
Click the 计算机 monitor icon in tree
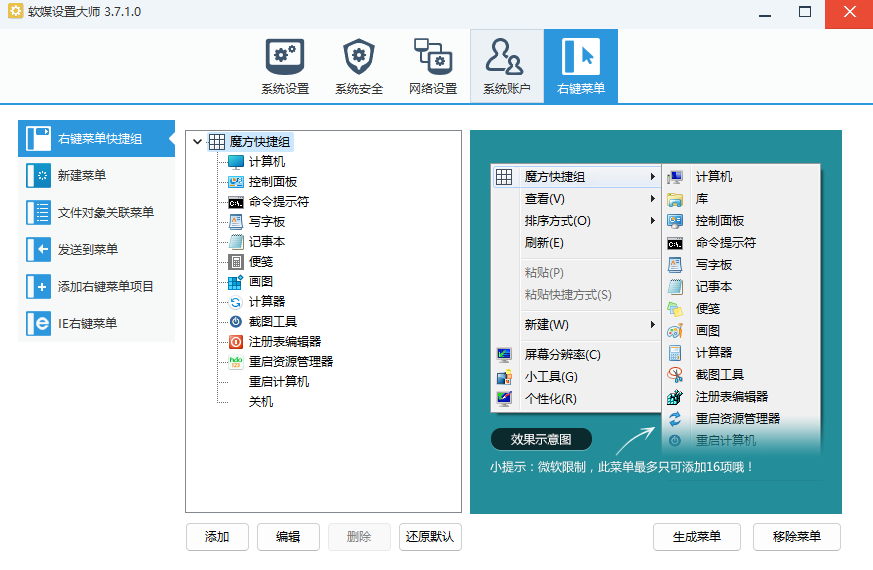click(x=236, y=162)
